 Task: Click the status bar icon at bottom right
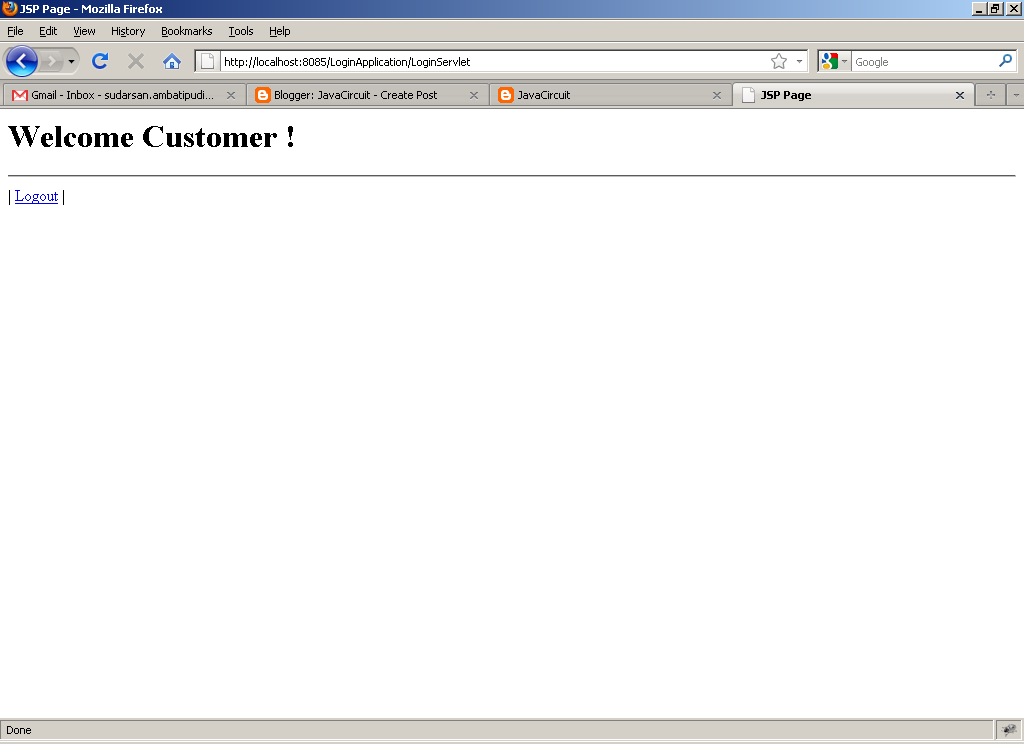(1009, 730)
